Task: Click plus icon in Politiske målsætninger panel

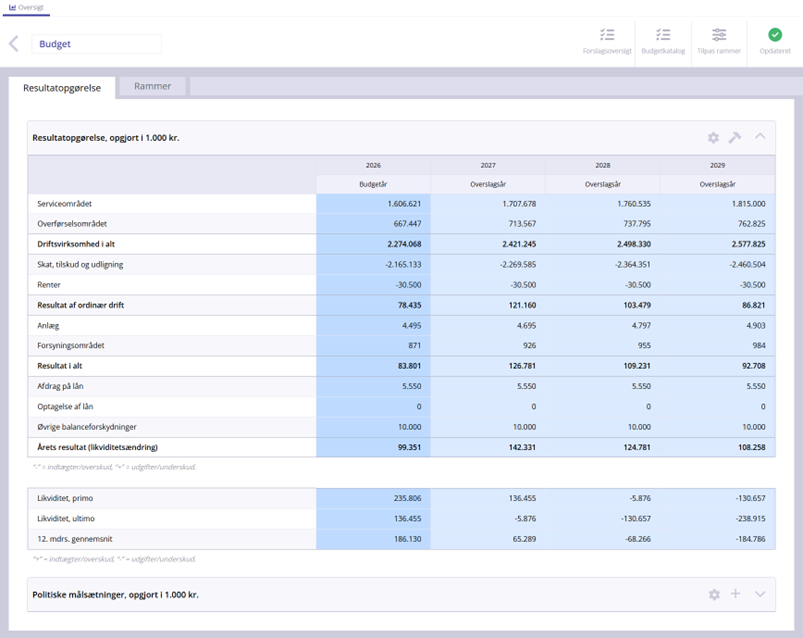Action: tap(736, 594)
